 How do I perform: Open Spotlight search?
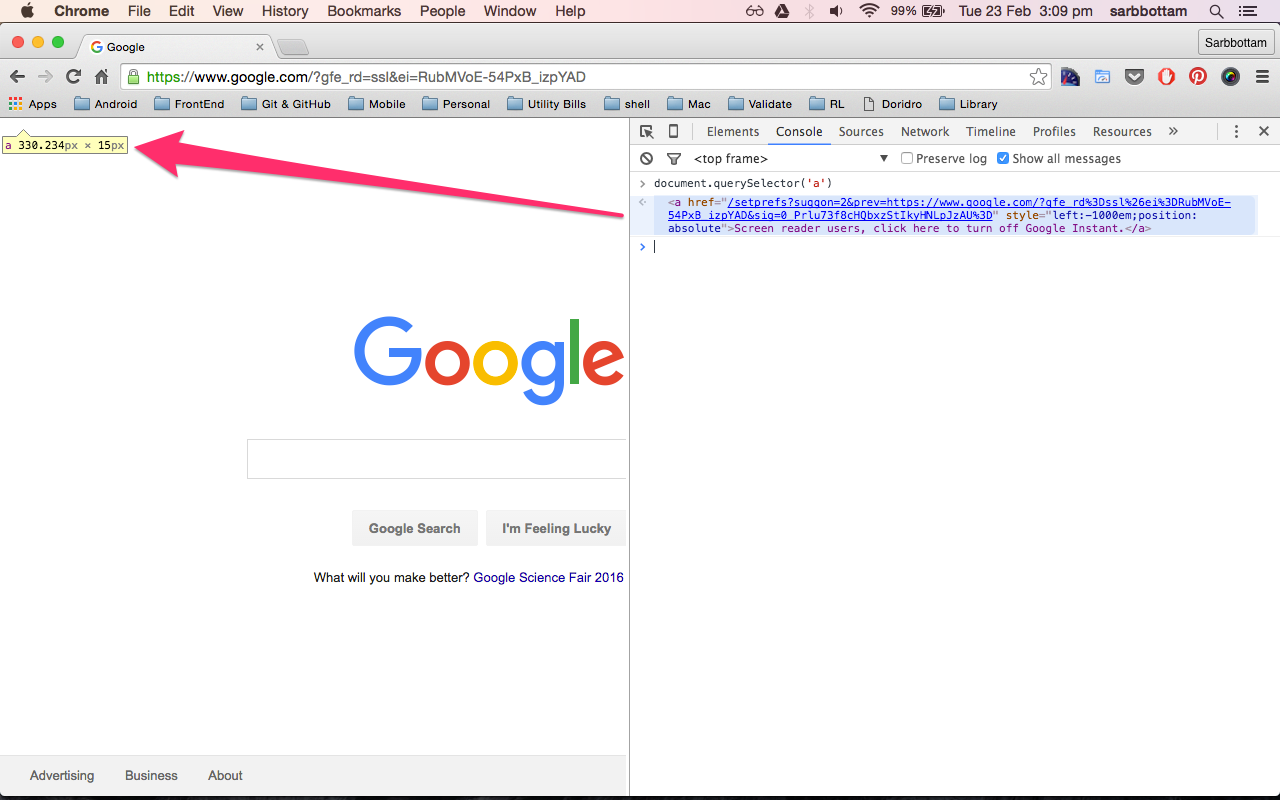1216,11
